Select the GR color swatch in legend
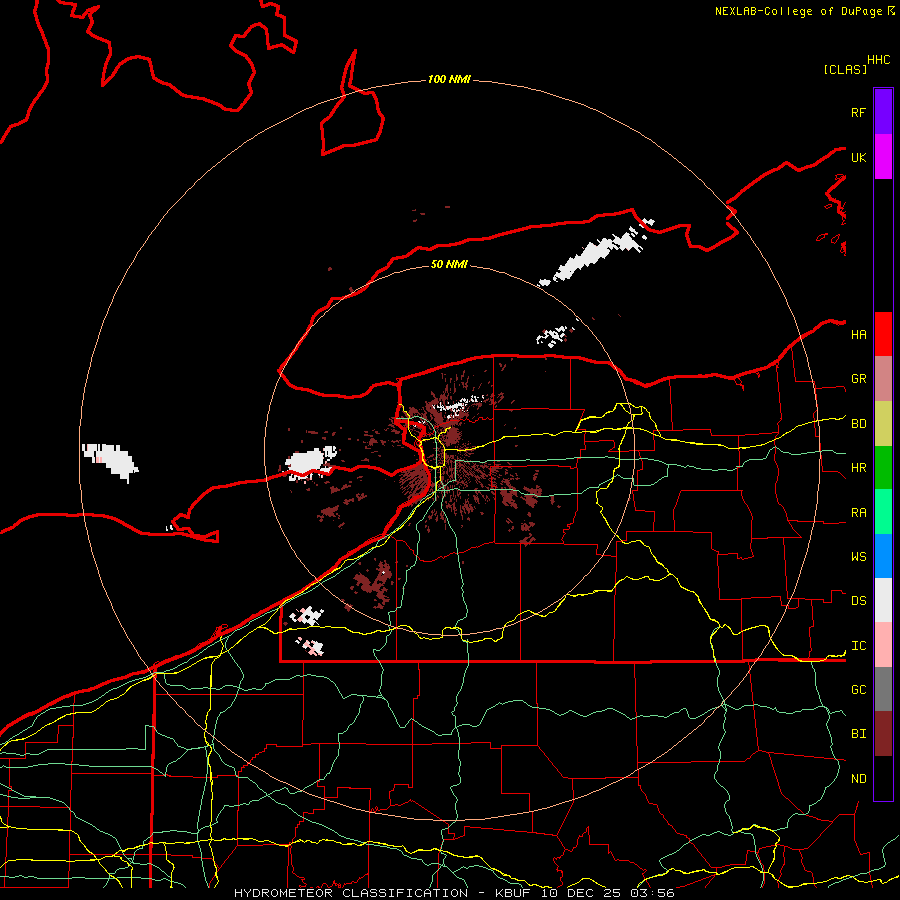 click(x=883, y=379)
